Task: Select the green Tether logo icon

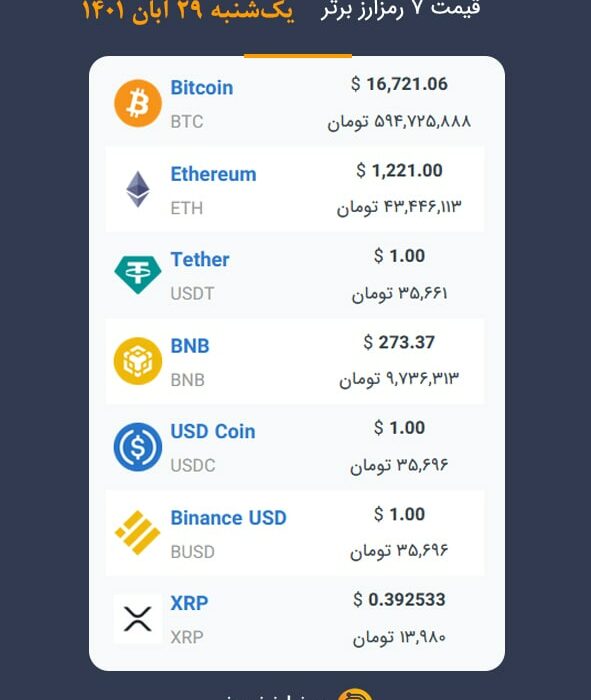Action: (x=138, y=275)
